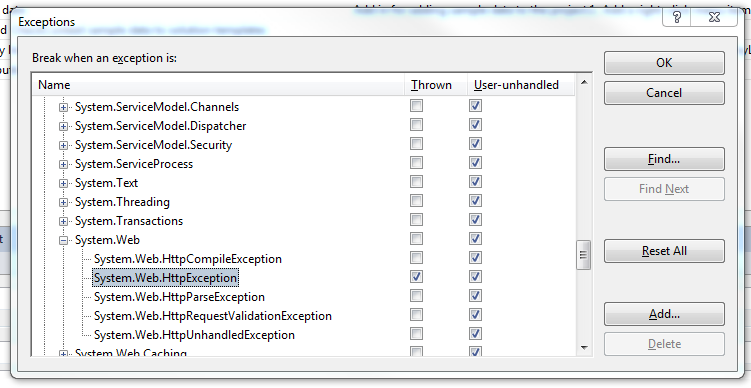This screenshot has height=388, width=751.
Task: Select the System.Web tree node
Action: point(107,240)
